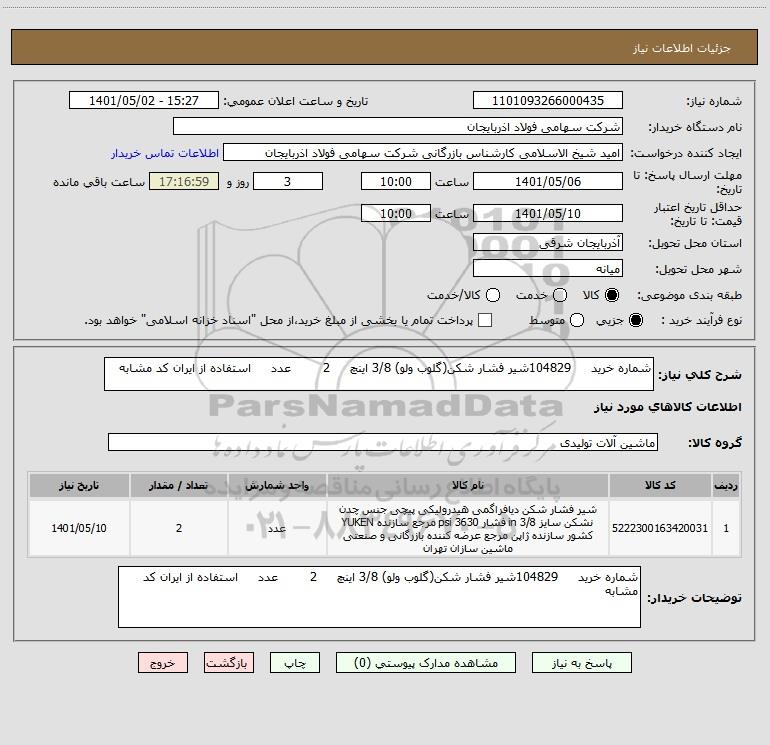Click the remaining time field 17:16:59
Viewport: 770px width, 745px height.
click(x=184, y=181)
